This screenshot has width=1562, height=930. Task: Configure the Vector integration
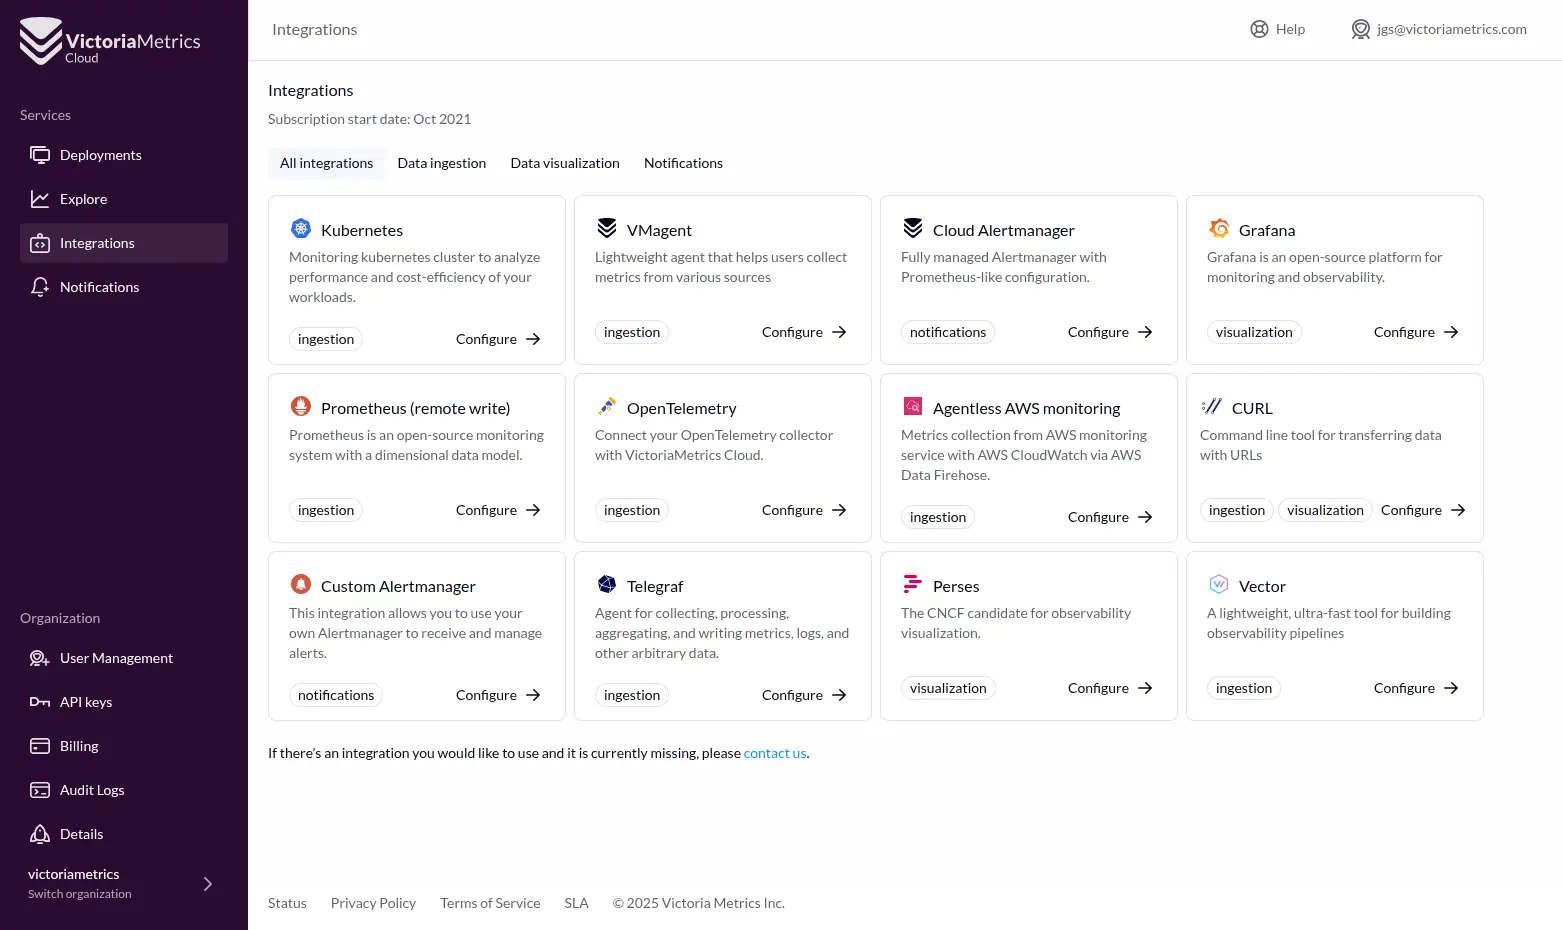[1416, 688]
